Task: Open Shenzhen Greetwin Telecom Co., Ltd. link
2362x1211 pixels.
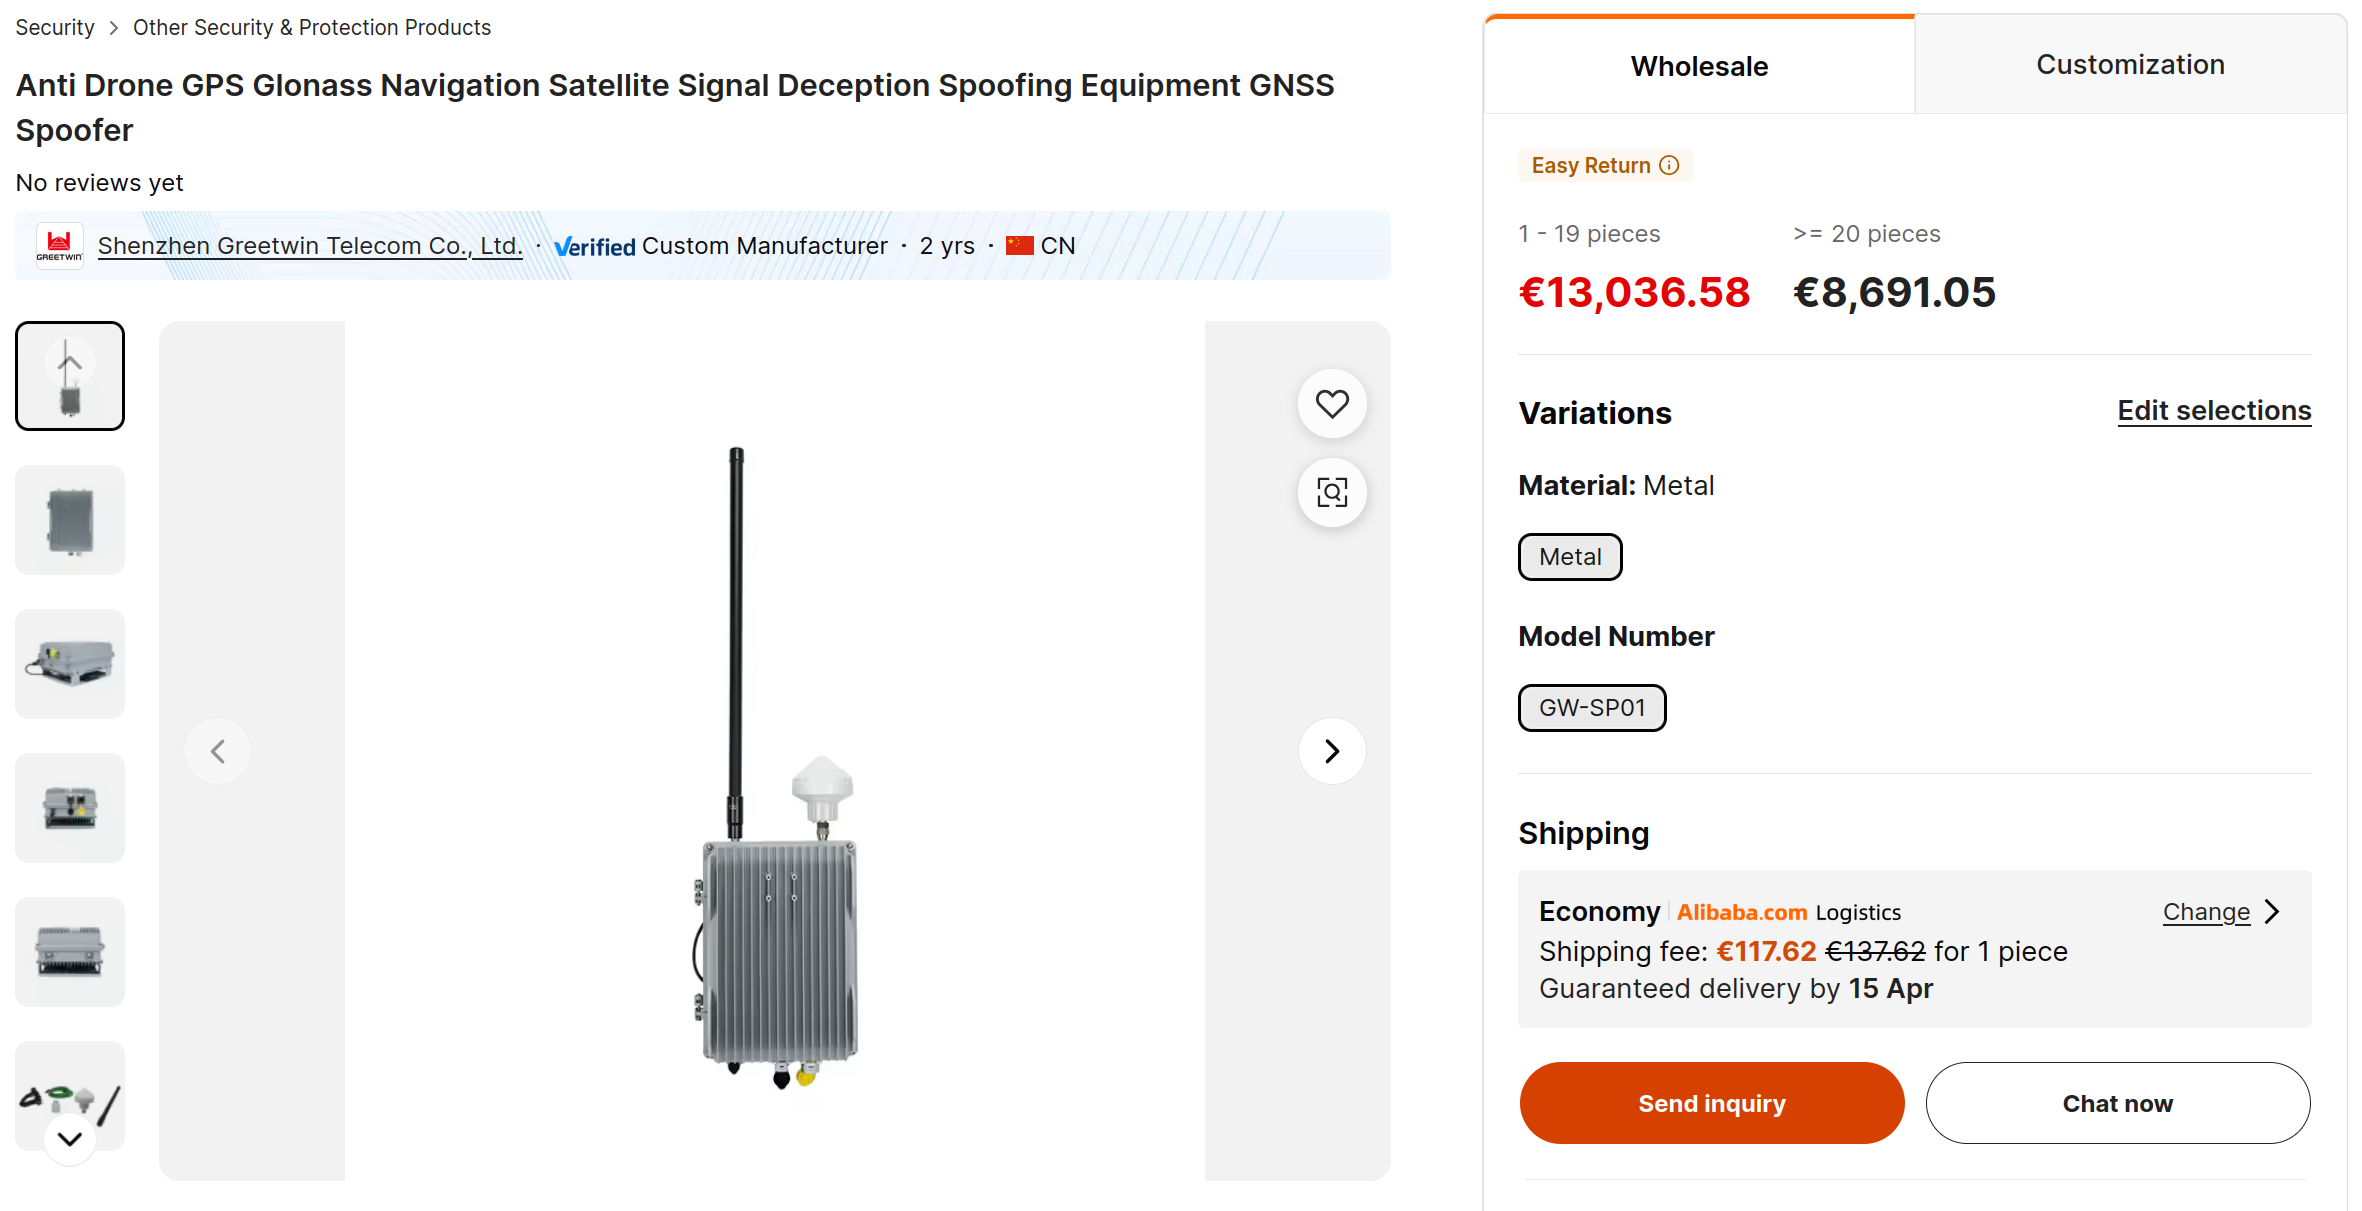Action: coord(310,246)
